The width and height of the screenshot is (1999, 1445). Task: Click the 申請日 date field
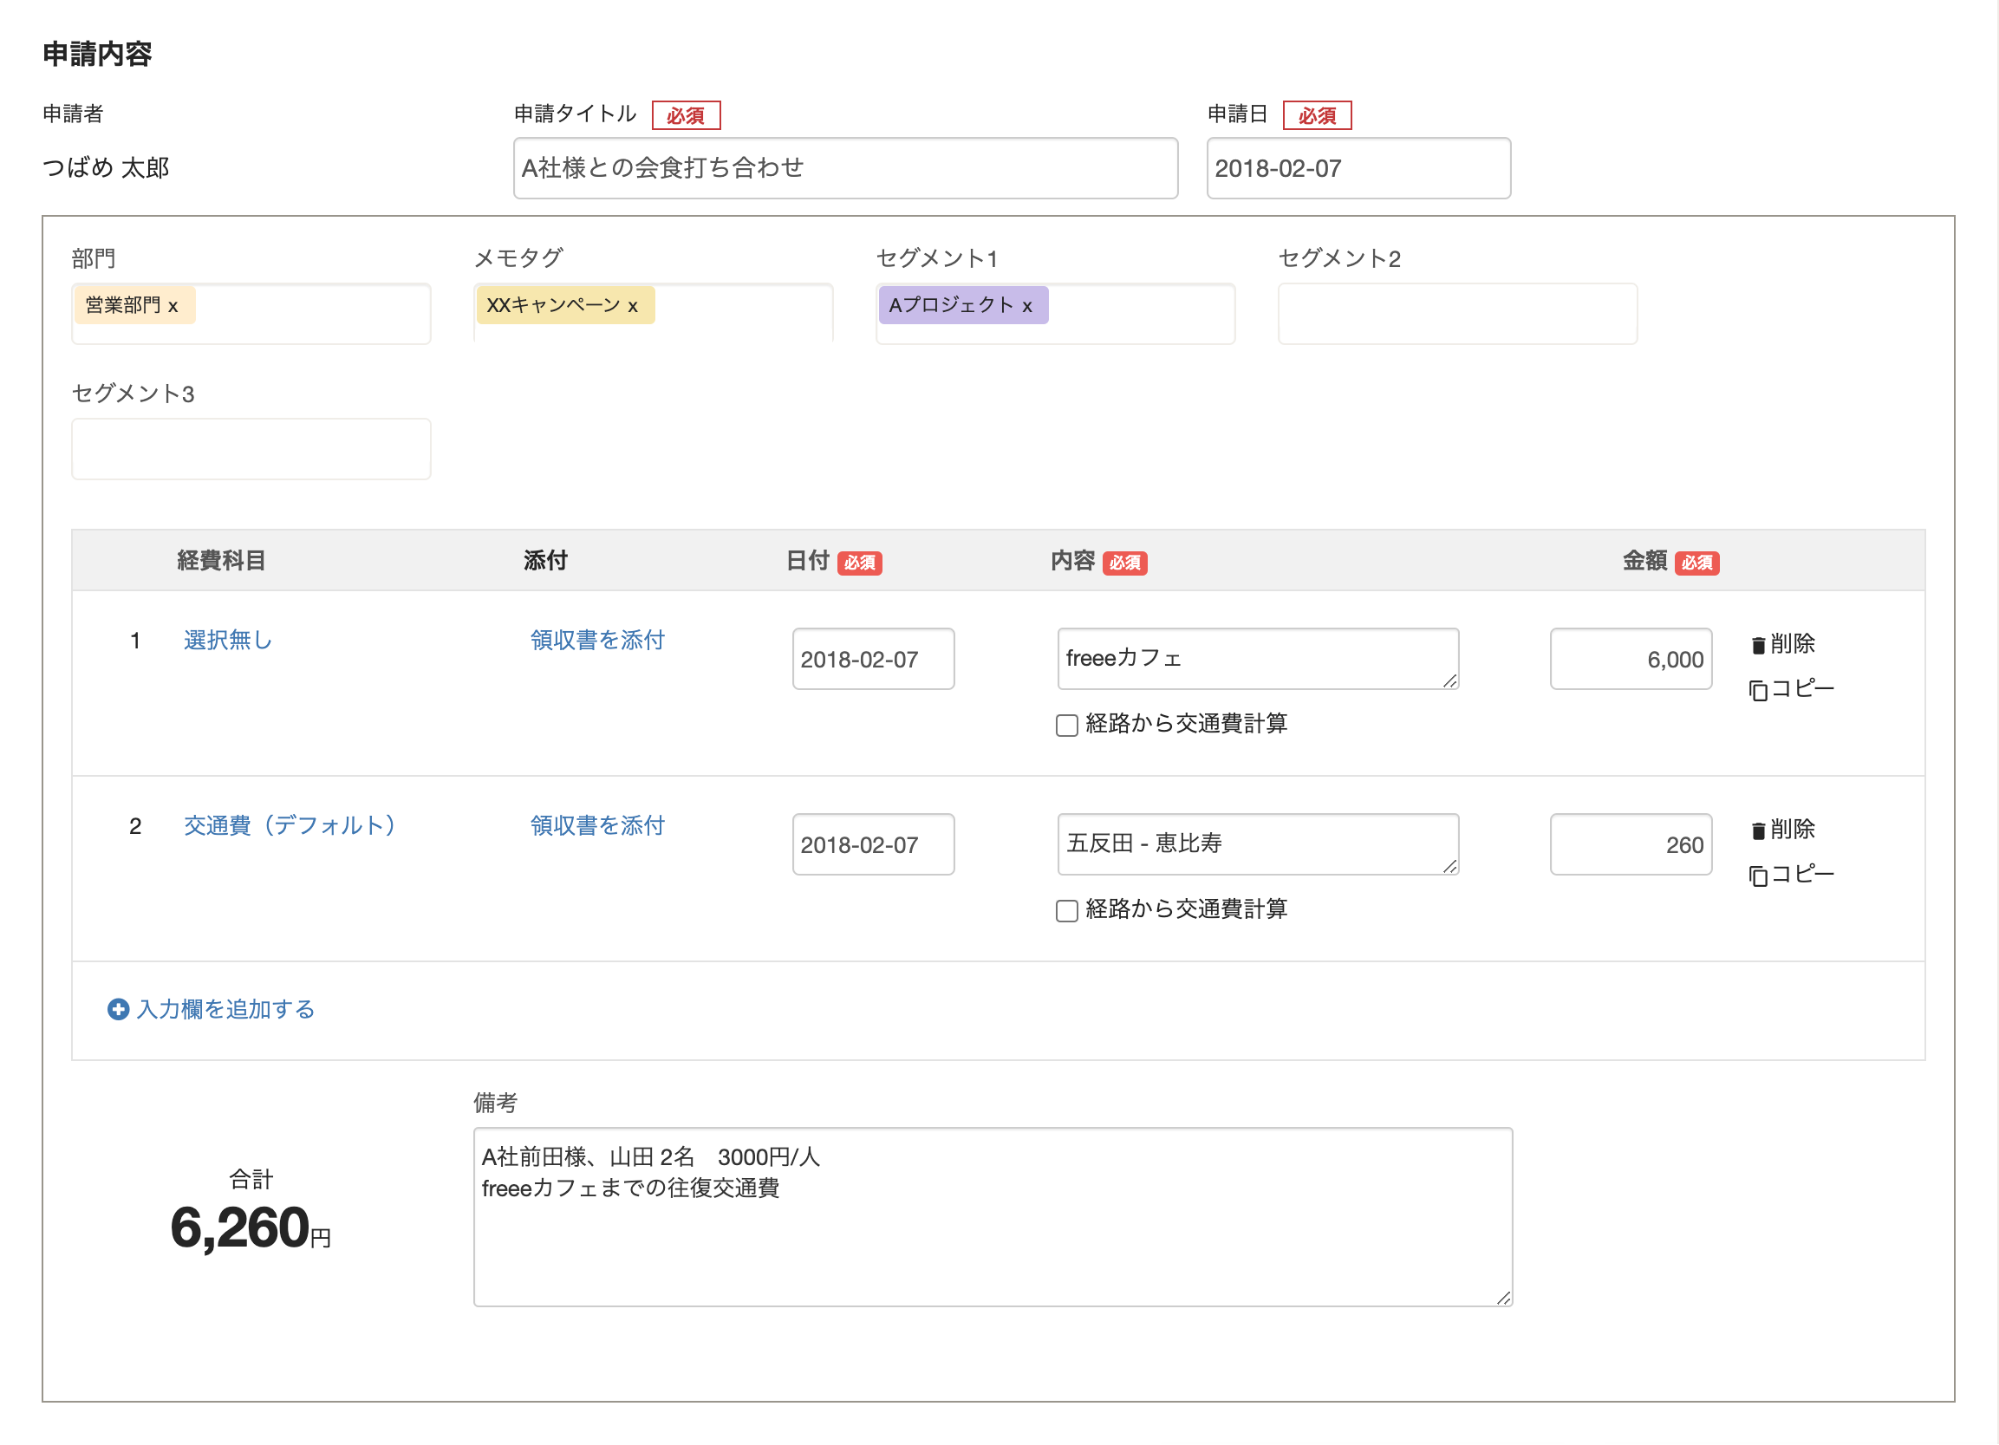pyautogui.click(x=1358, y=168)
